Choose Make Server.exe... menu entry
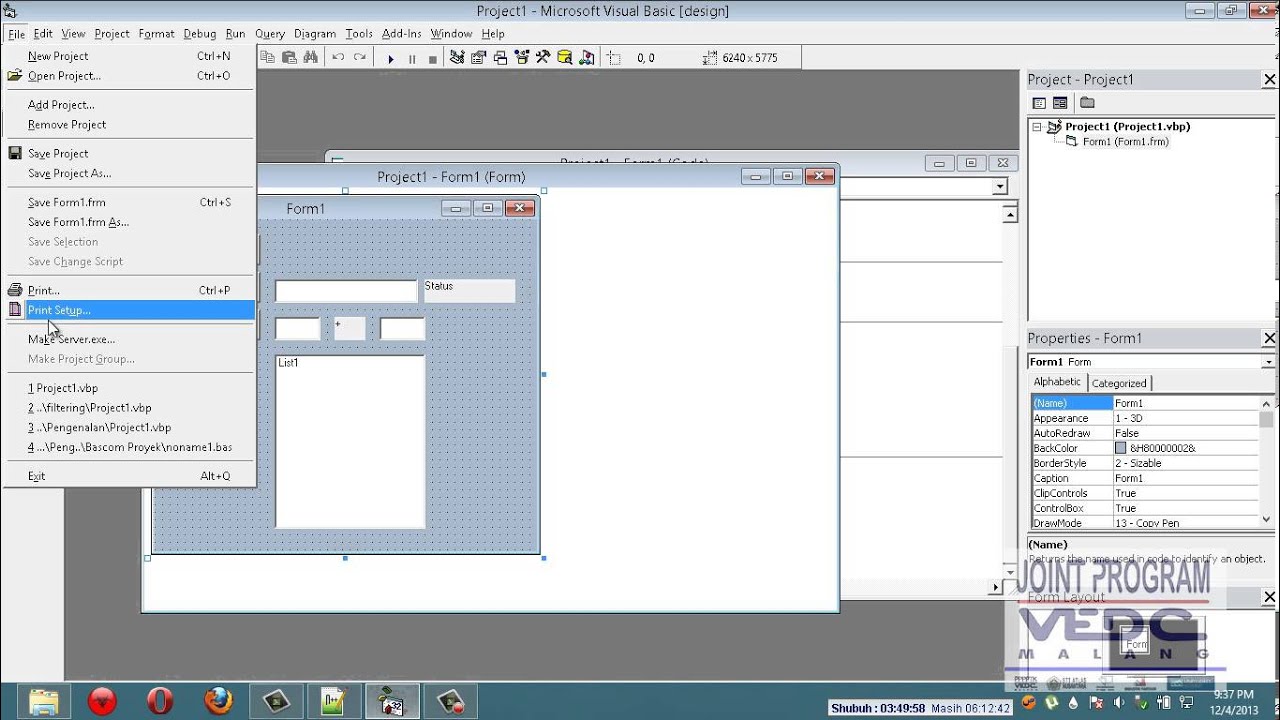1280x720 pixels. click(129, 339)
